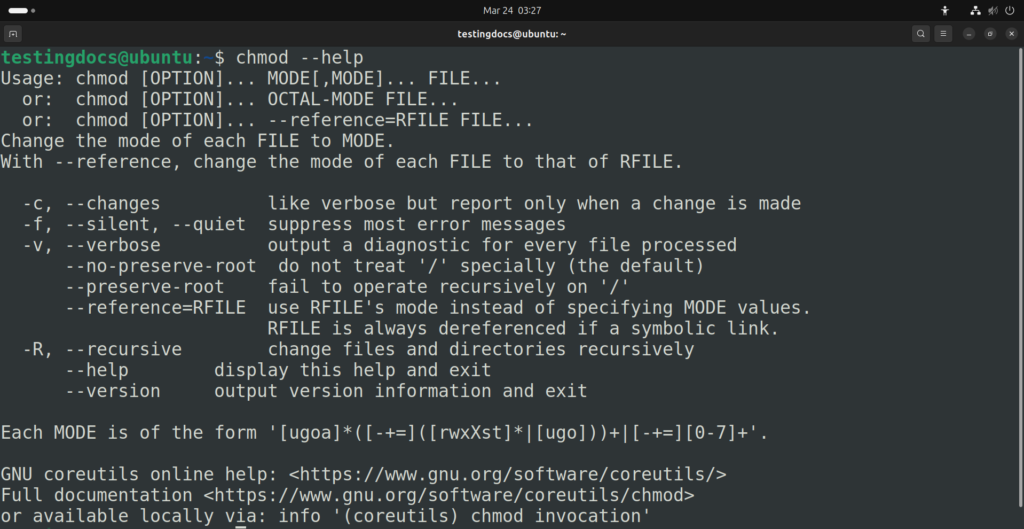Click the typed 'chmod --help' command text
The width and height of the screenshot is (1024, 529).
pyautogui.click(x=299, y=57)
